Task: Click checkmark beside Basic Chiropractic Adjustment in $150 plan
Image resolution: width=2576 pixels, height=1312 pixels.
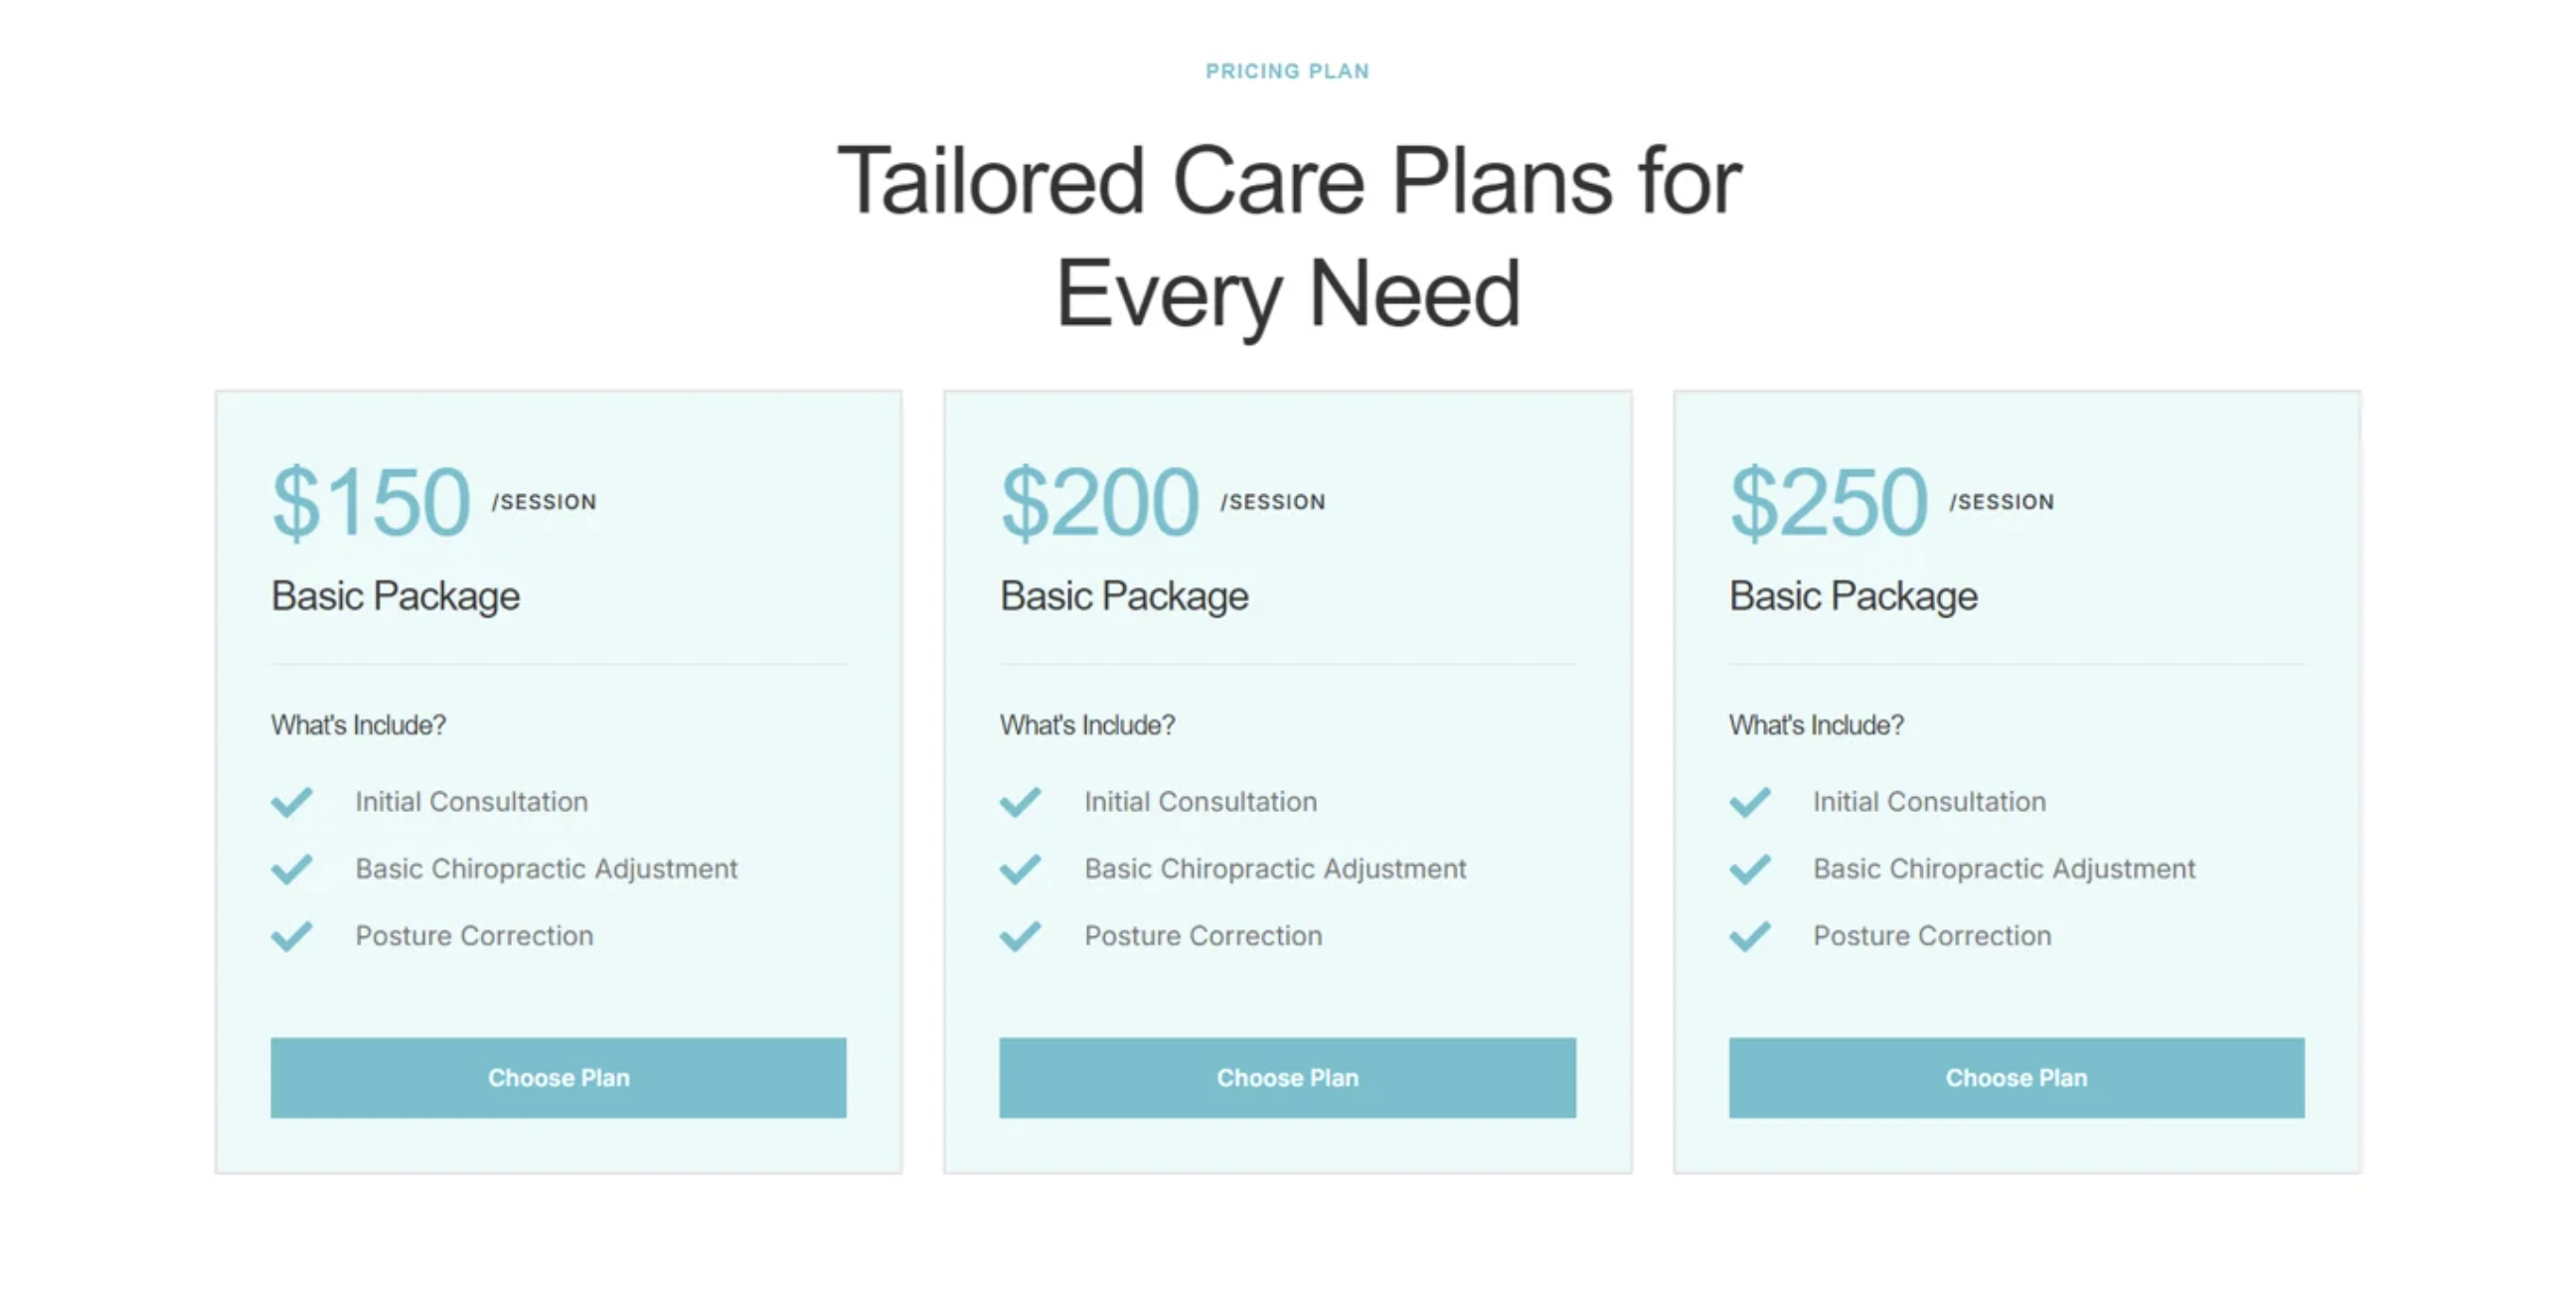Action: click(x=292, y=869)
